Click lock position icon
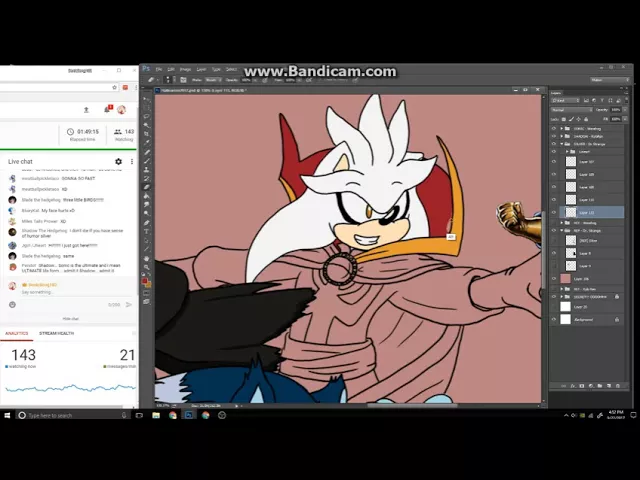The height and width of the screenshot is (480, 640). [578, 119]
